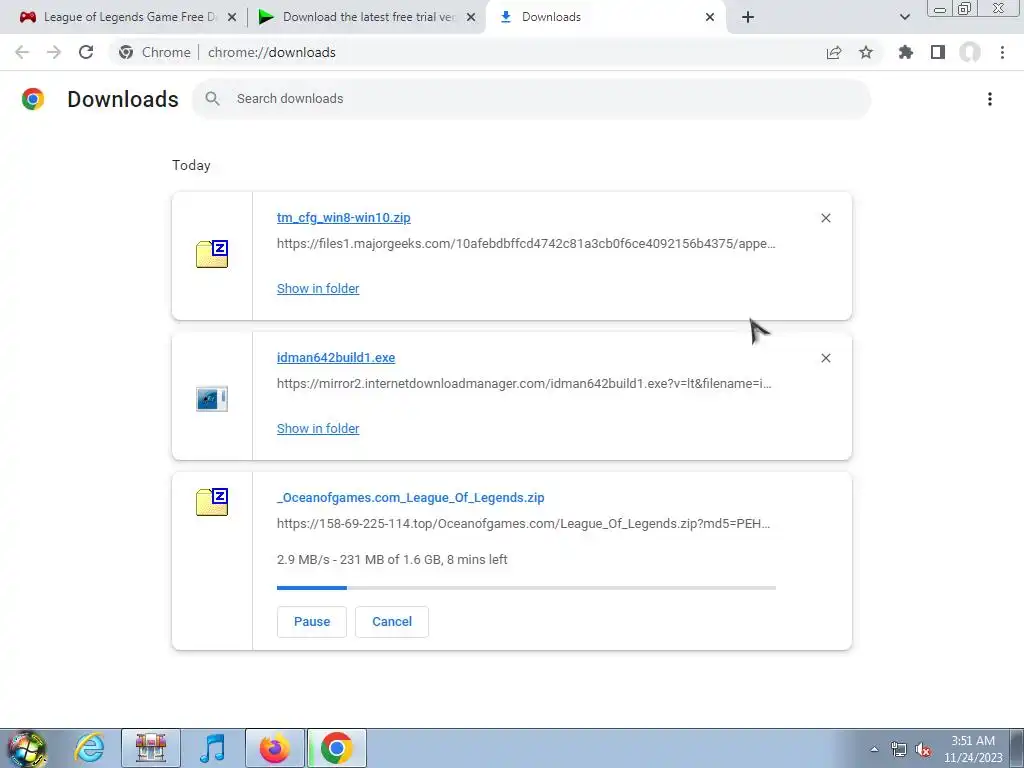
Task: Expand the tab search dropdown arrow
Action: [905, 17]
